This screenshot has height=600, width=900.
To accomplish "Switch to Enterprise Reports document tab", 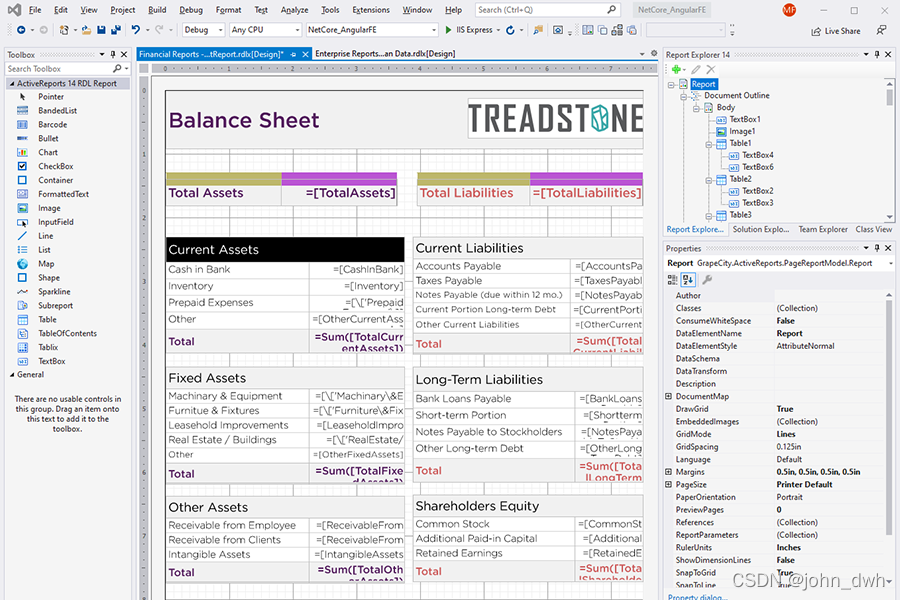I will click(385, 54).
